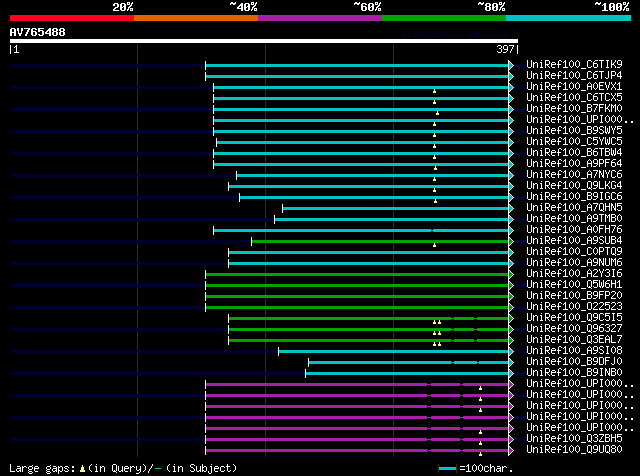The width and height of the screenshot is (640, 476).
Task: Click the cyan ~100% legend segment
Action: (x=569, y=18)
